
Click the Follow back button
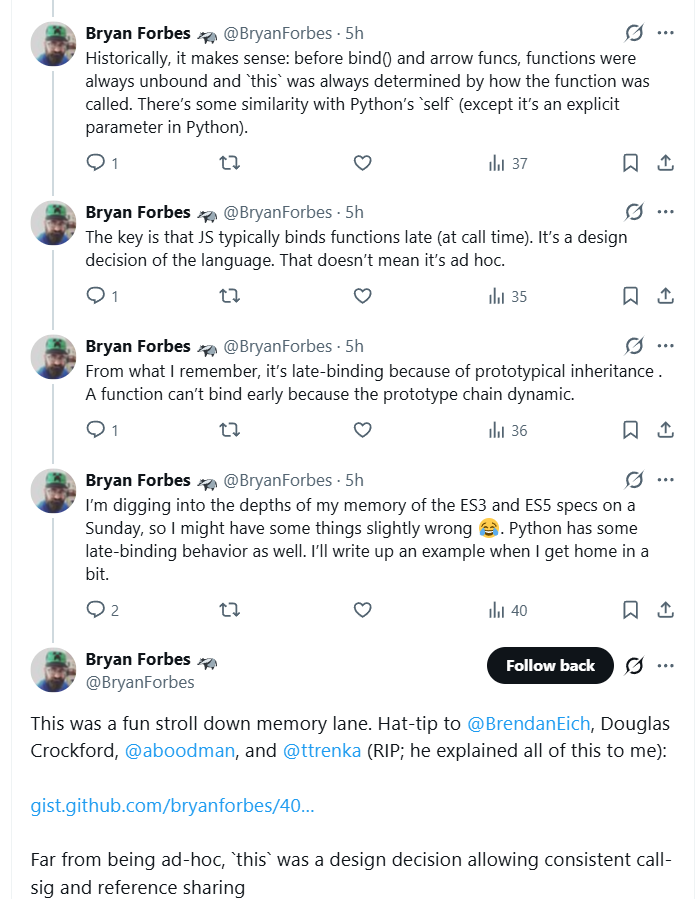coord(550,665)
